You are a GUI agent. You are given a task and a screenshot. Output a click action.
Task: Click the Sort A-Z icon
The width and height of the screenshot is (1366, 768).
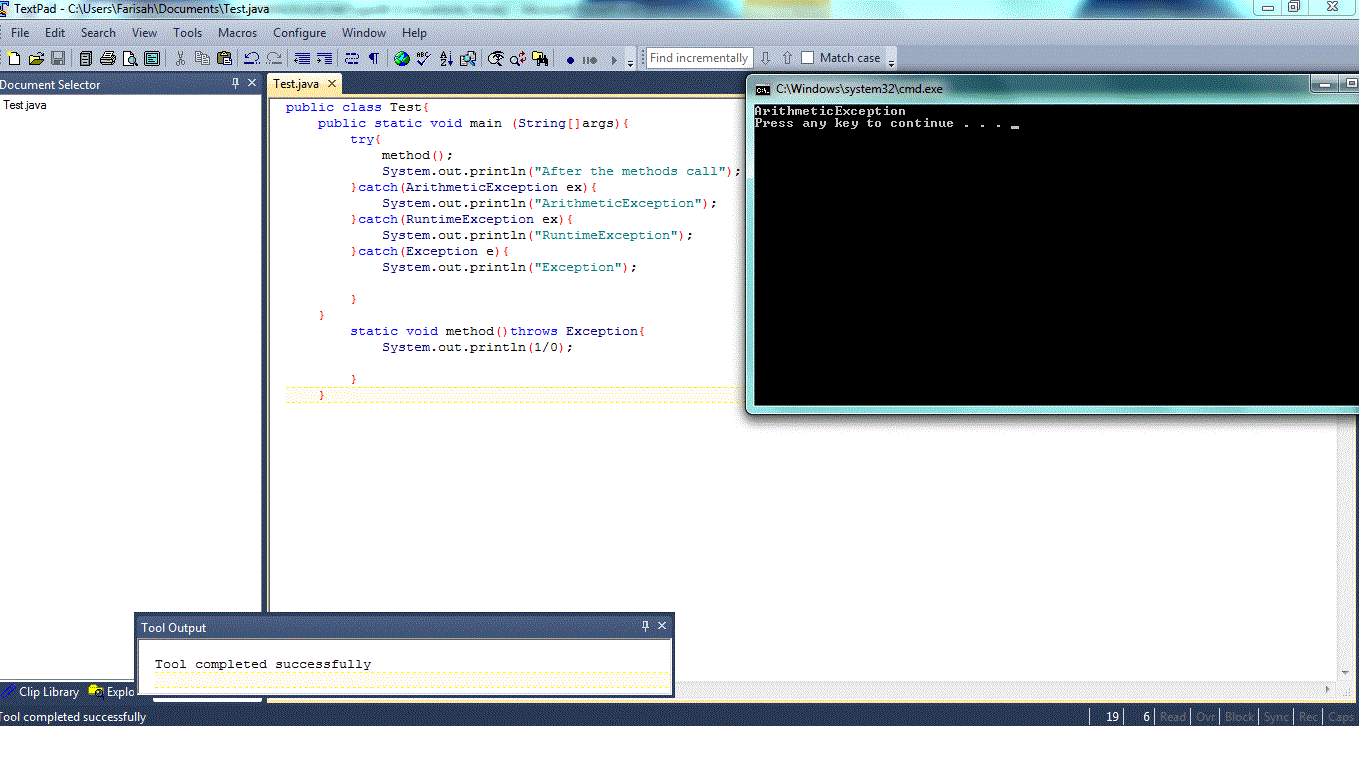pos(446,59)
